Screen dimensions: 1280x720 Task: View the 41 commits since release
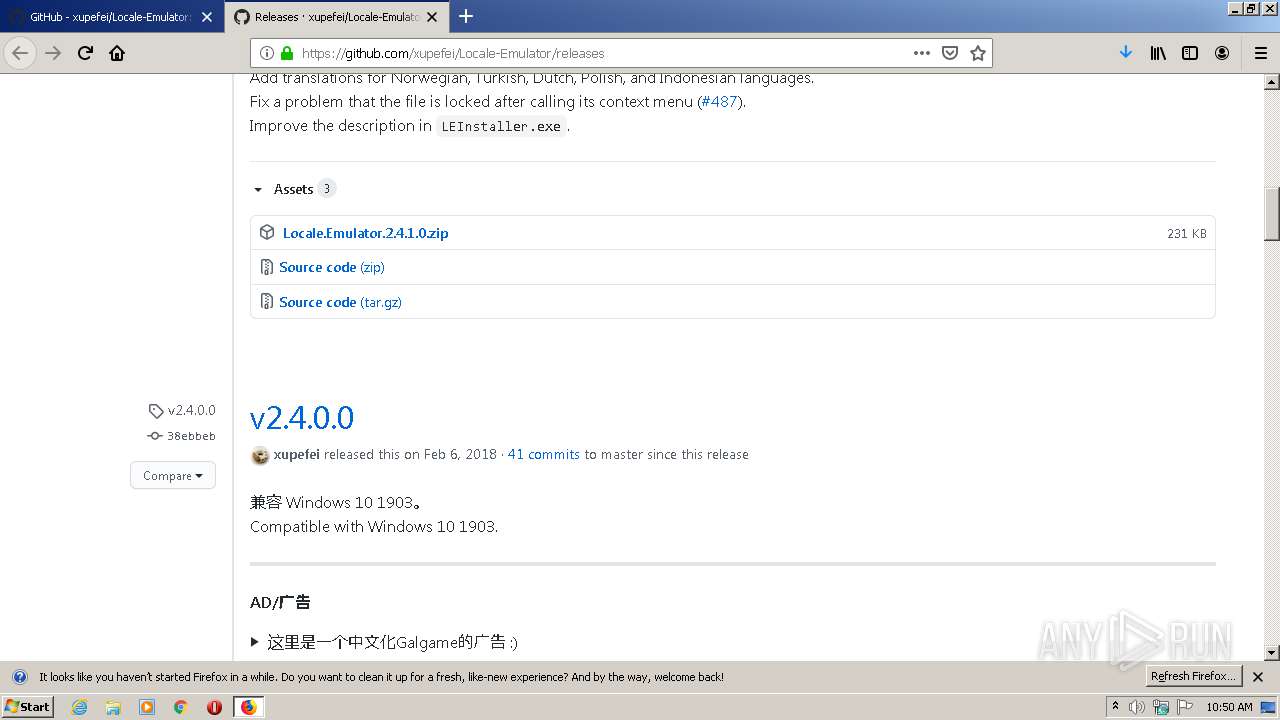[544, 454]
